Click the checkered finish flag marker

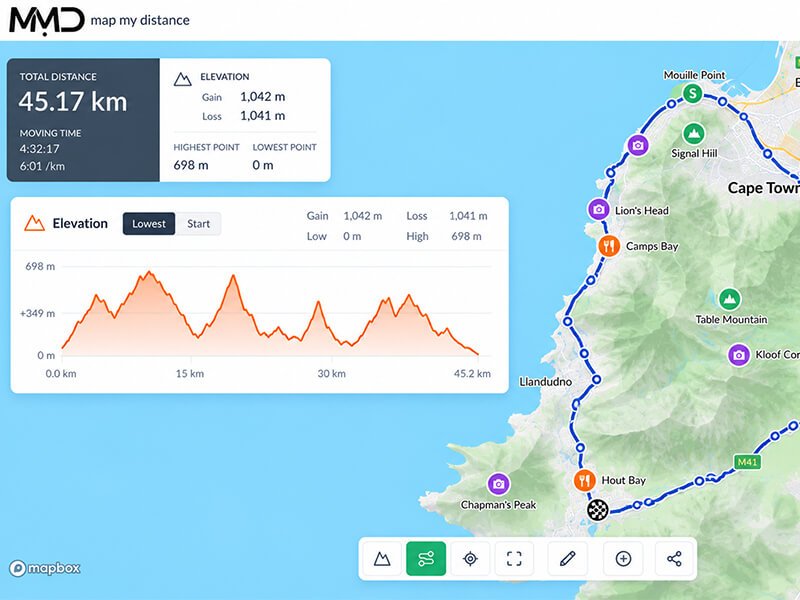[x=597, y=510]
